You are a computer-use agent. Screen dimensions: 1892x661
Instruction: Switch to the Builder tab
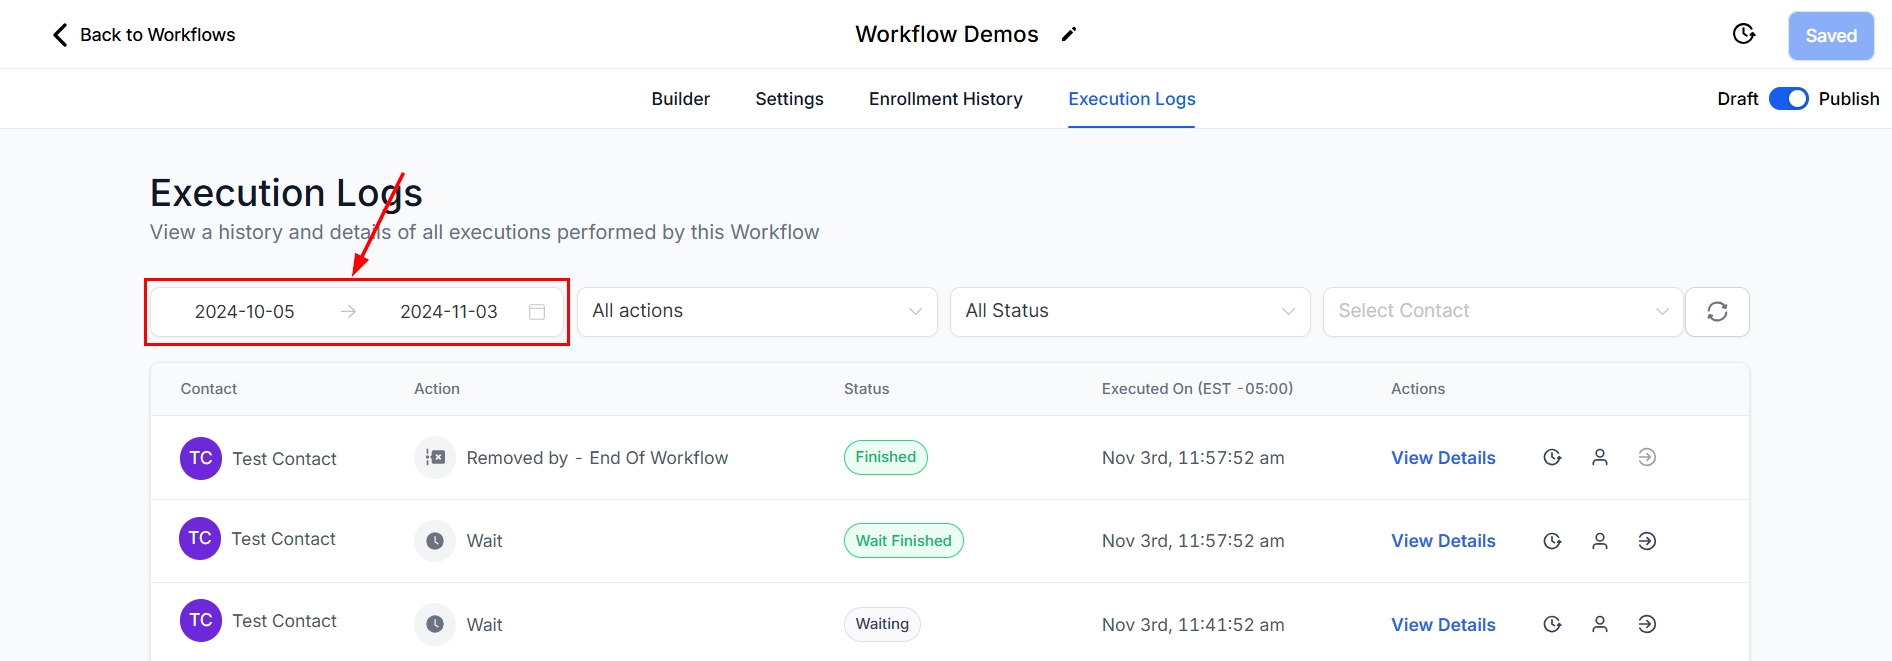680,99
